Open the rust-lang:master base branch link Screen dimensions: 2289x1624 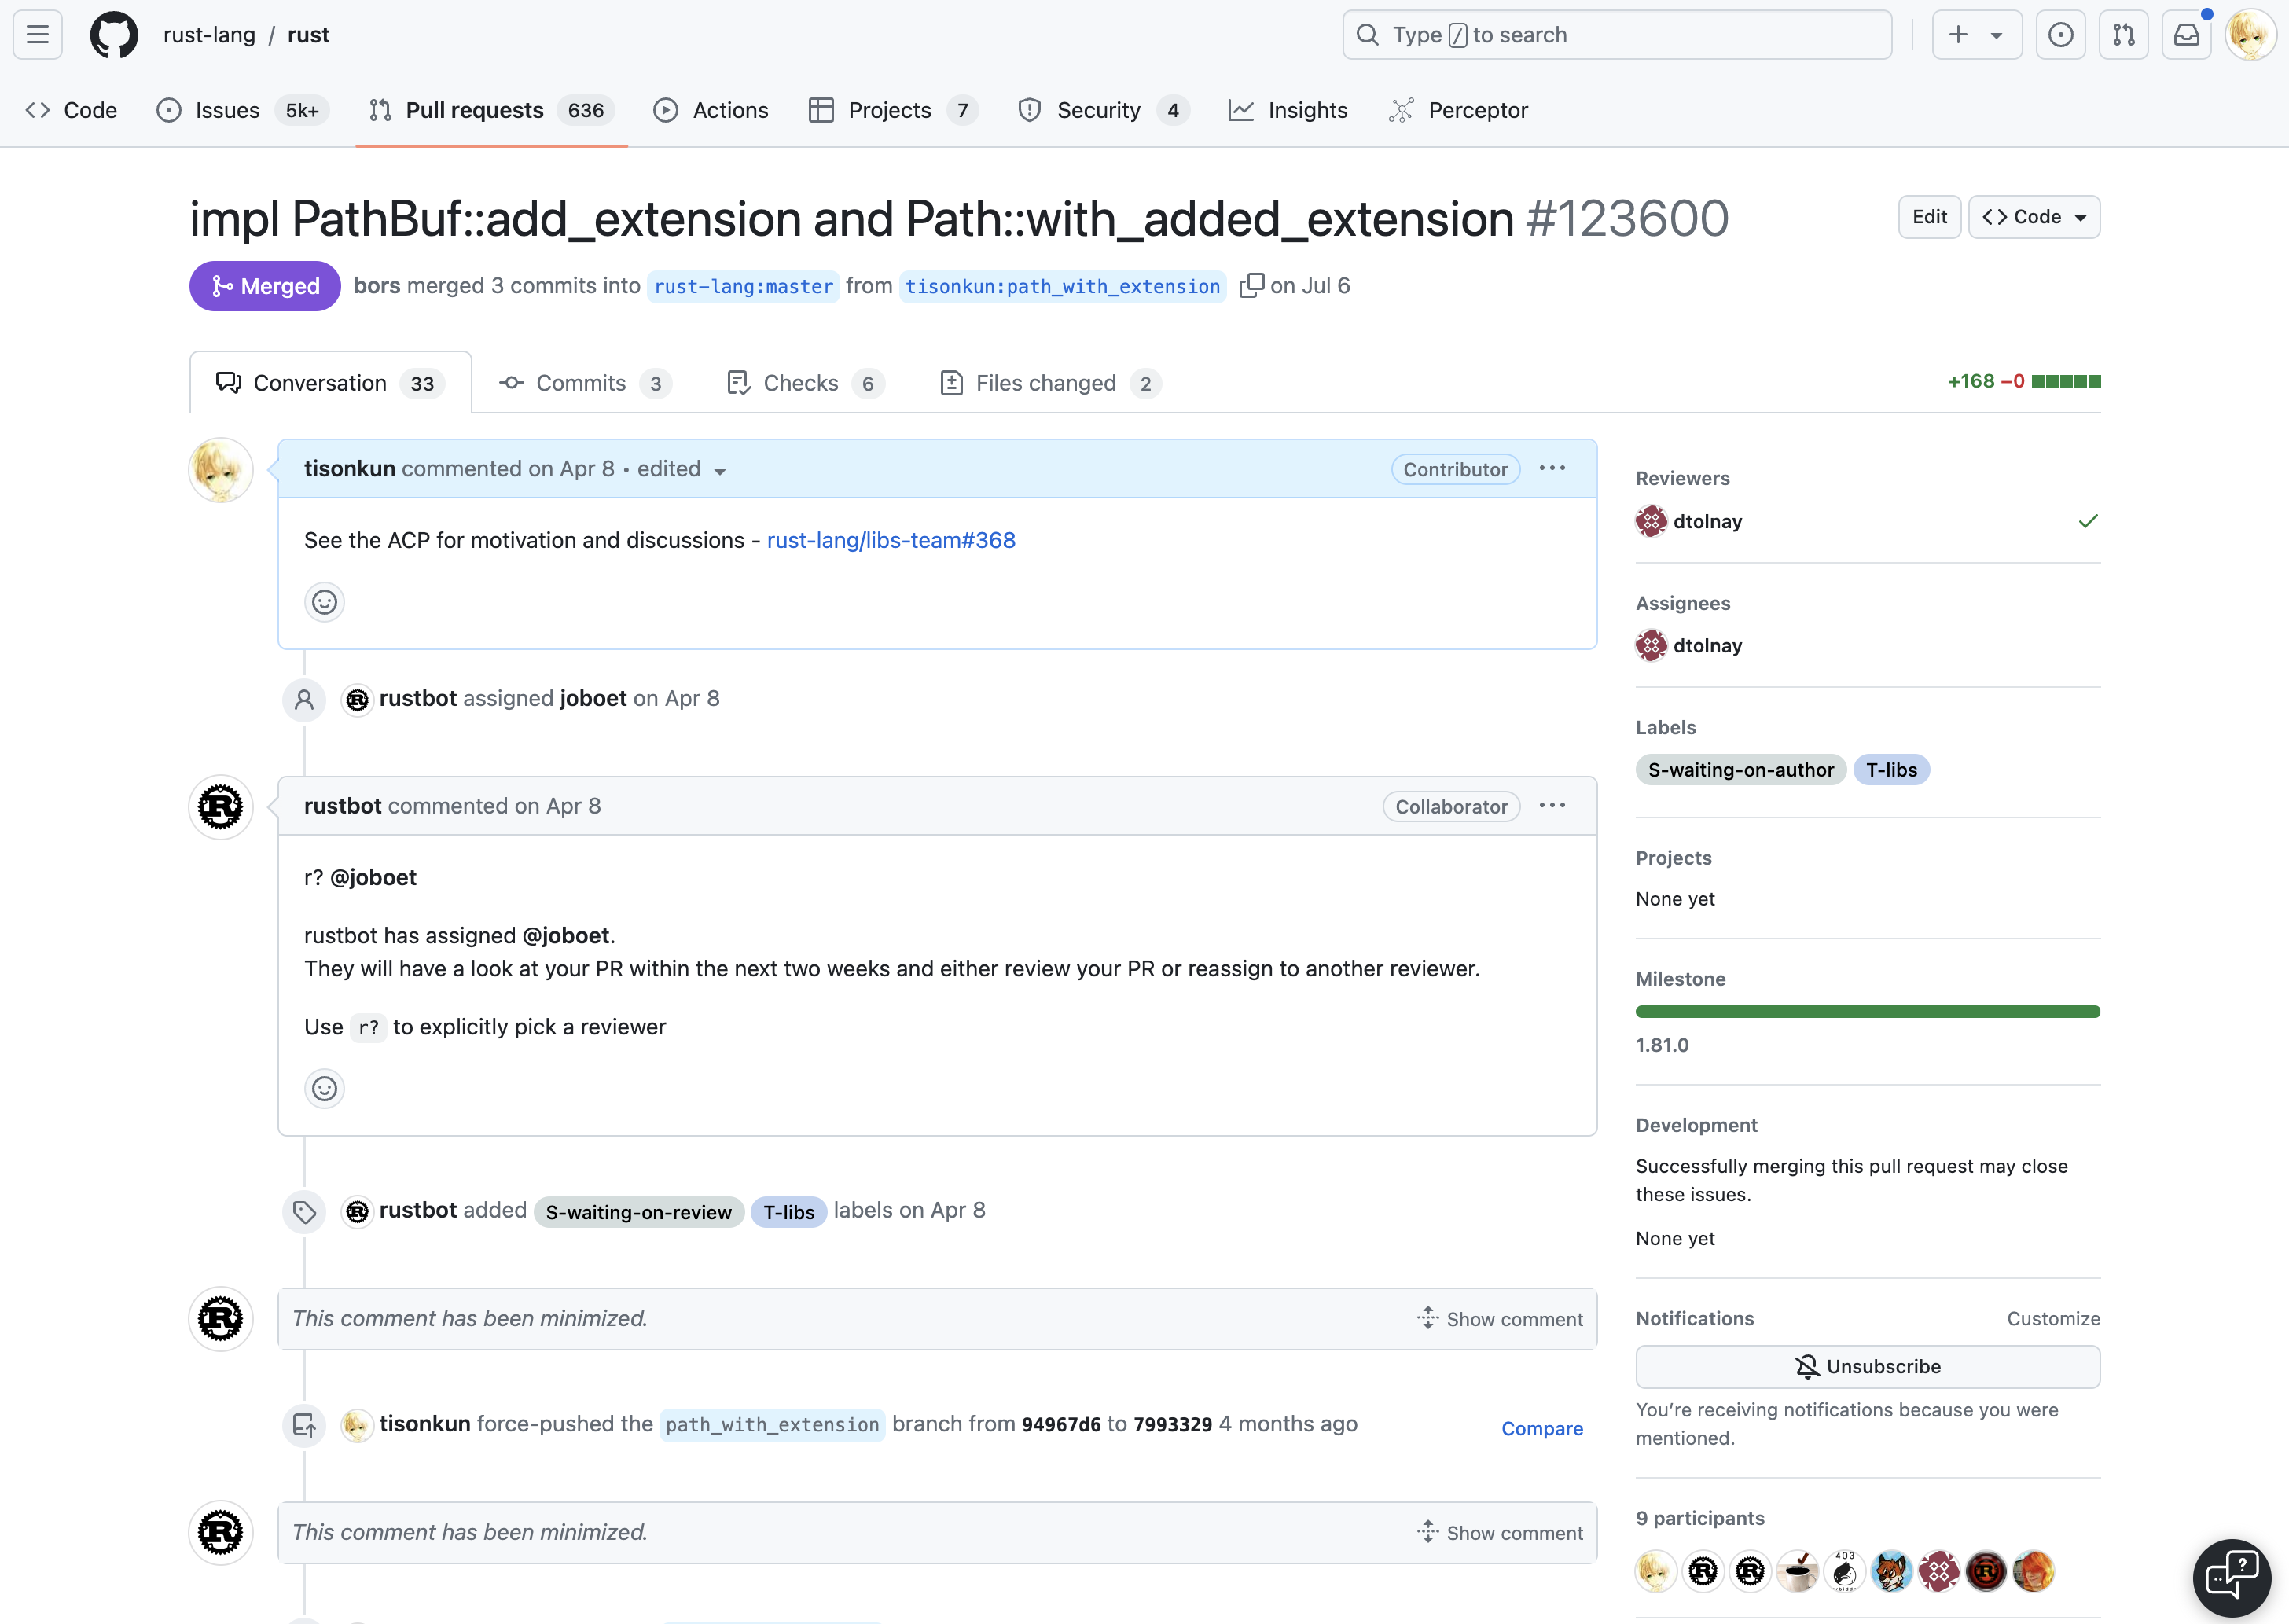pos(743,287)
